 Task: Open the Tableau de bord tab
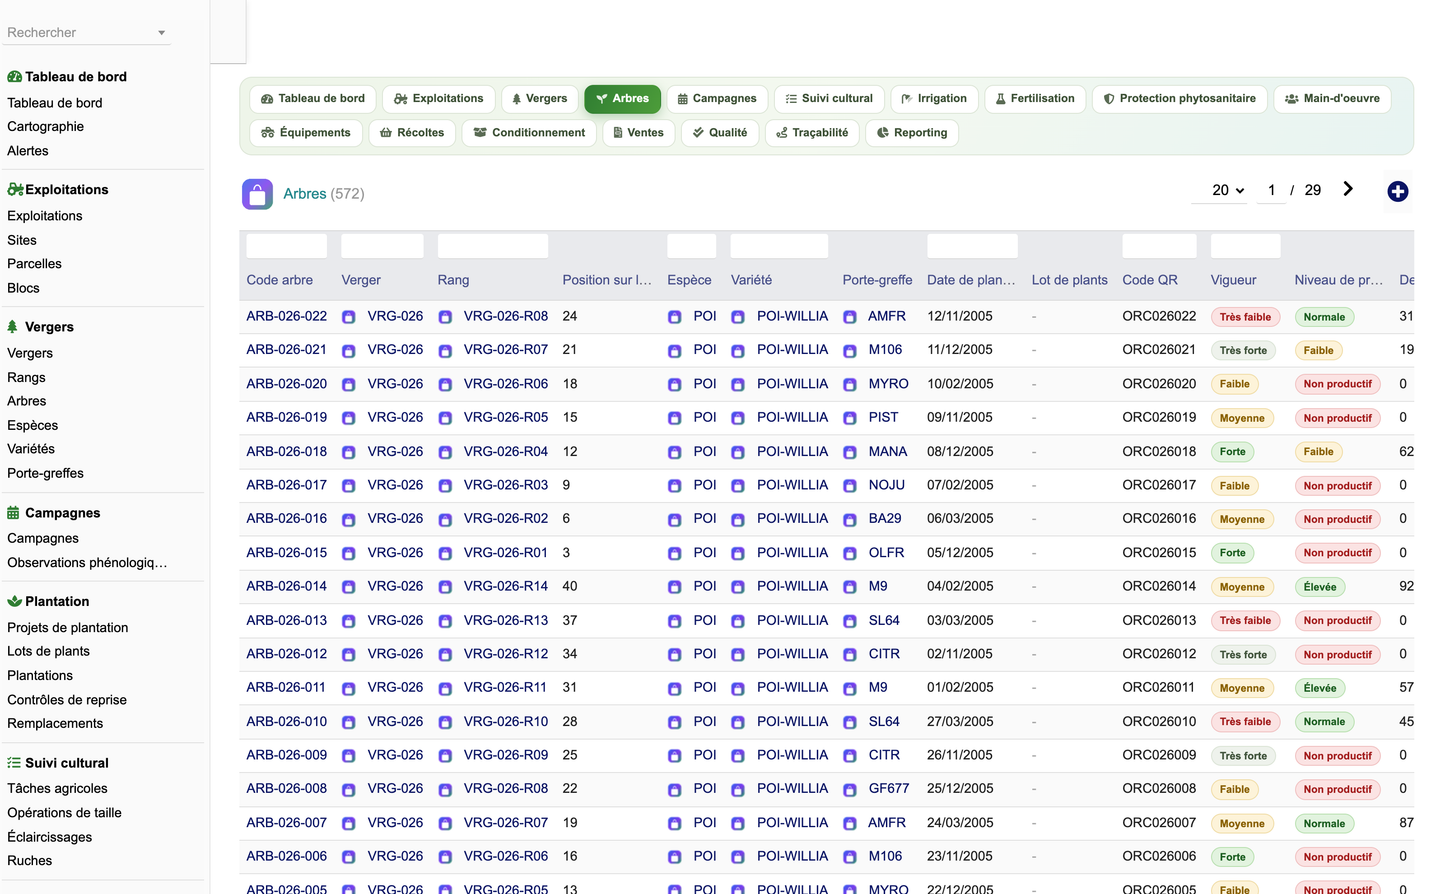coord(313,99)
